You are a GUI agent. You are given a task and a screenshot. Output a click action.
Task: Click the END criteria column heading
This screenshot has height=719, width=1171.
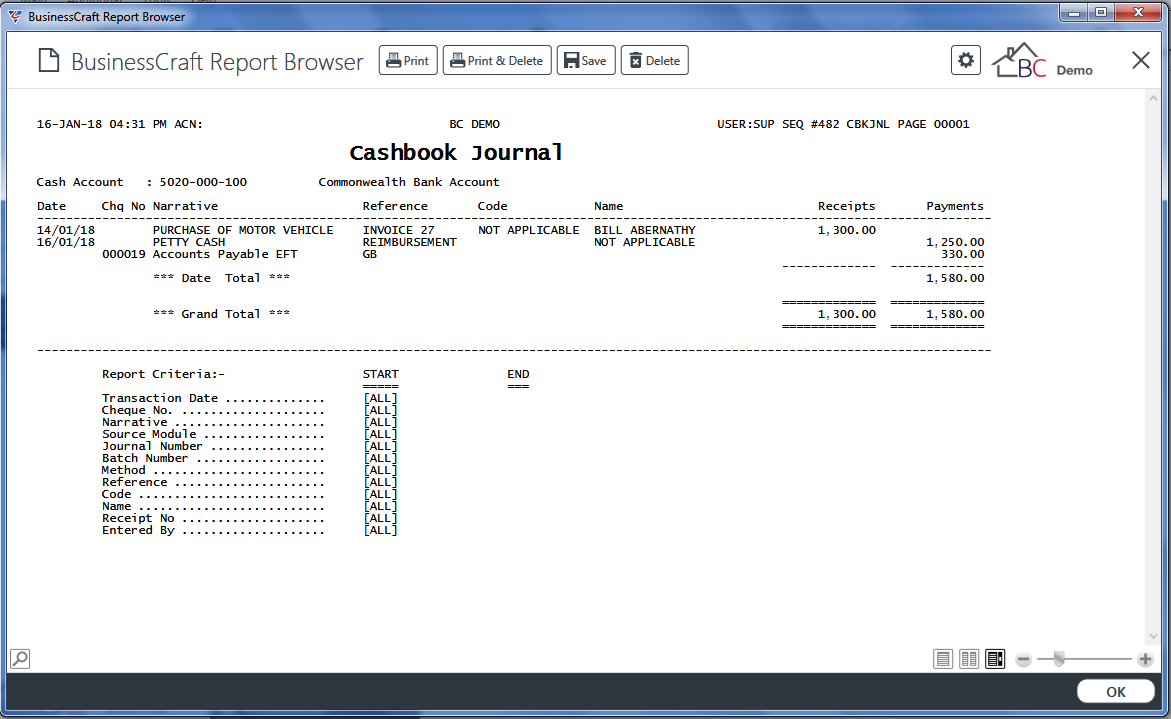tap(518, 374)
